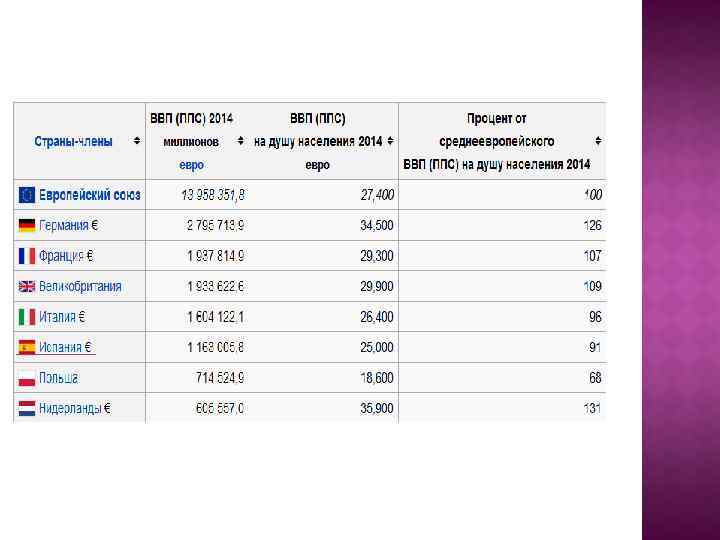Viewport: 720px width, 540px height.
Task: Click the Italian flag icon
Action: [26, 317]
